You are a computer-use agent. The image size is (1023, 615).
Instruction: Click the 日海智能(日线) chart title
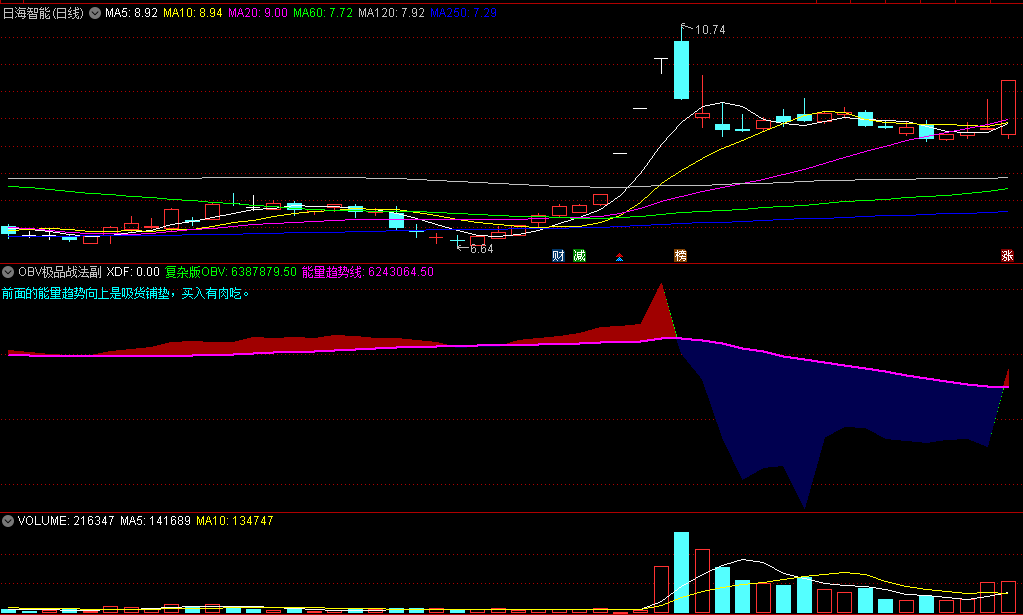coord(44,13)
